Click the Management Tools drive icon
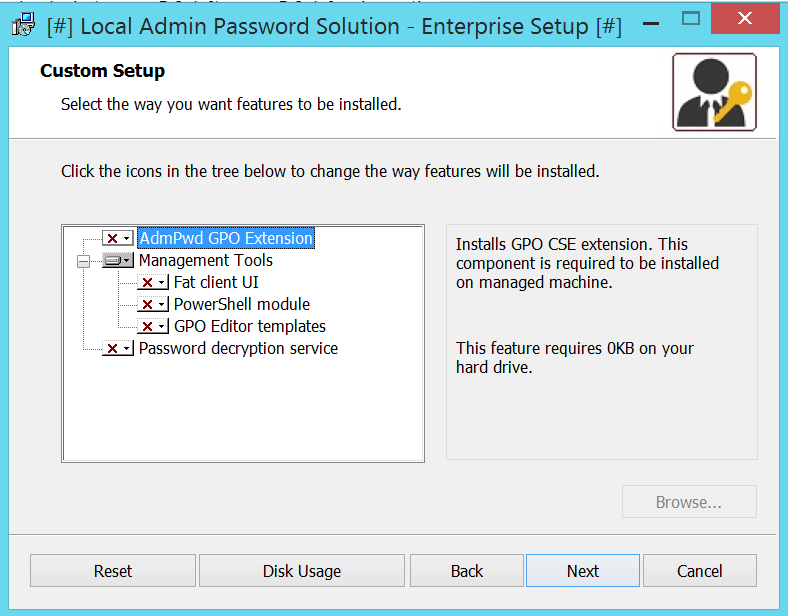The height and width of the screenshot is (616, 788). (117, 260)
